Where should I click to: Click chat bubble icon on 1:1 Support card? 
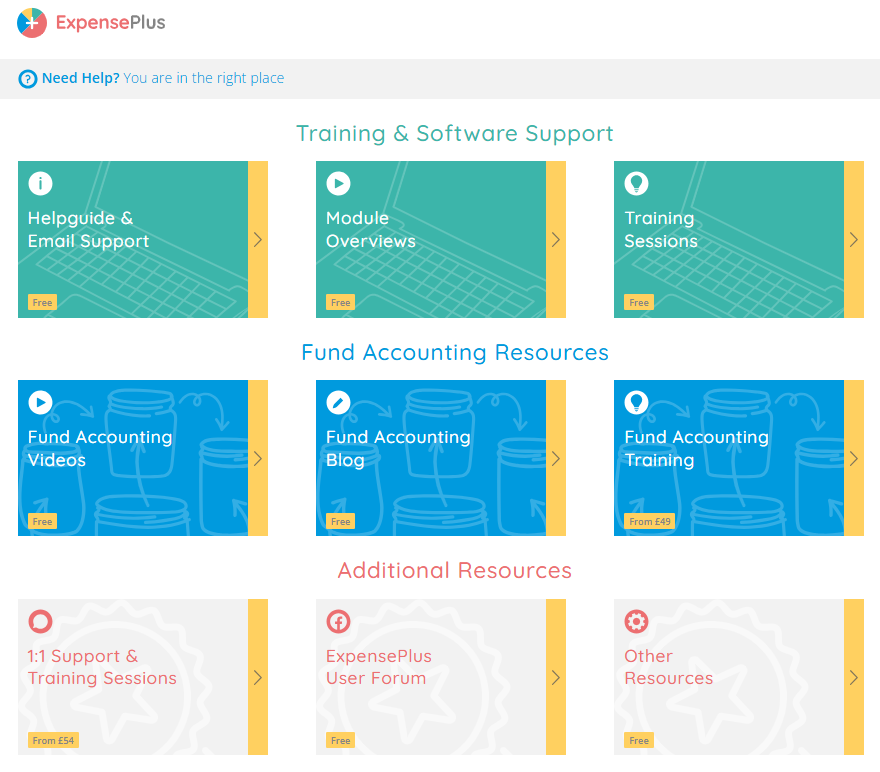click(x=40, y=622)
